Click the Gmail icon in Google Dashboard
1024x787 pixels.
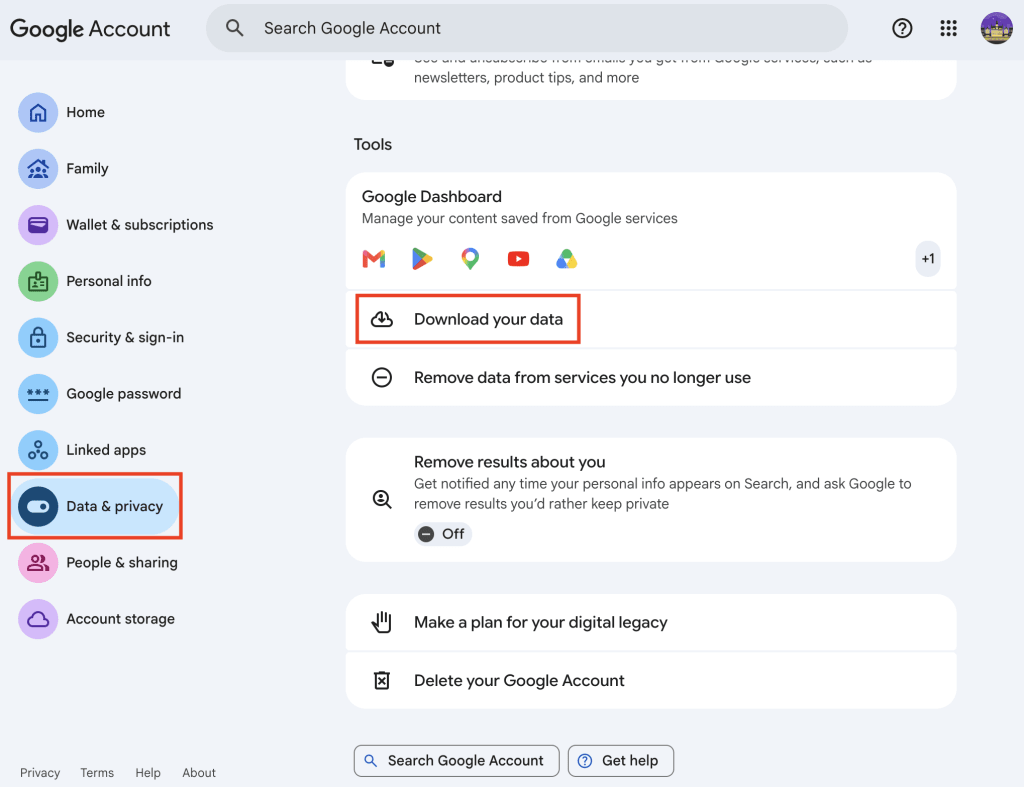pos(374,259)
